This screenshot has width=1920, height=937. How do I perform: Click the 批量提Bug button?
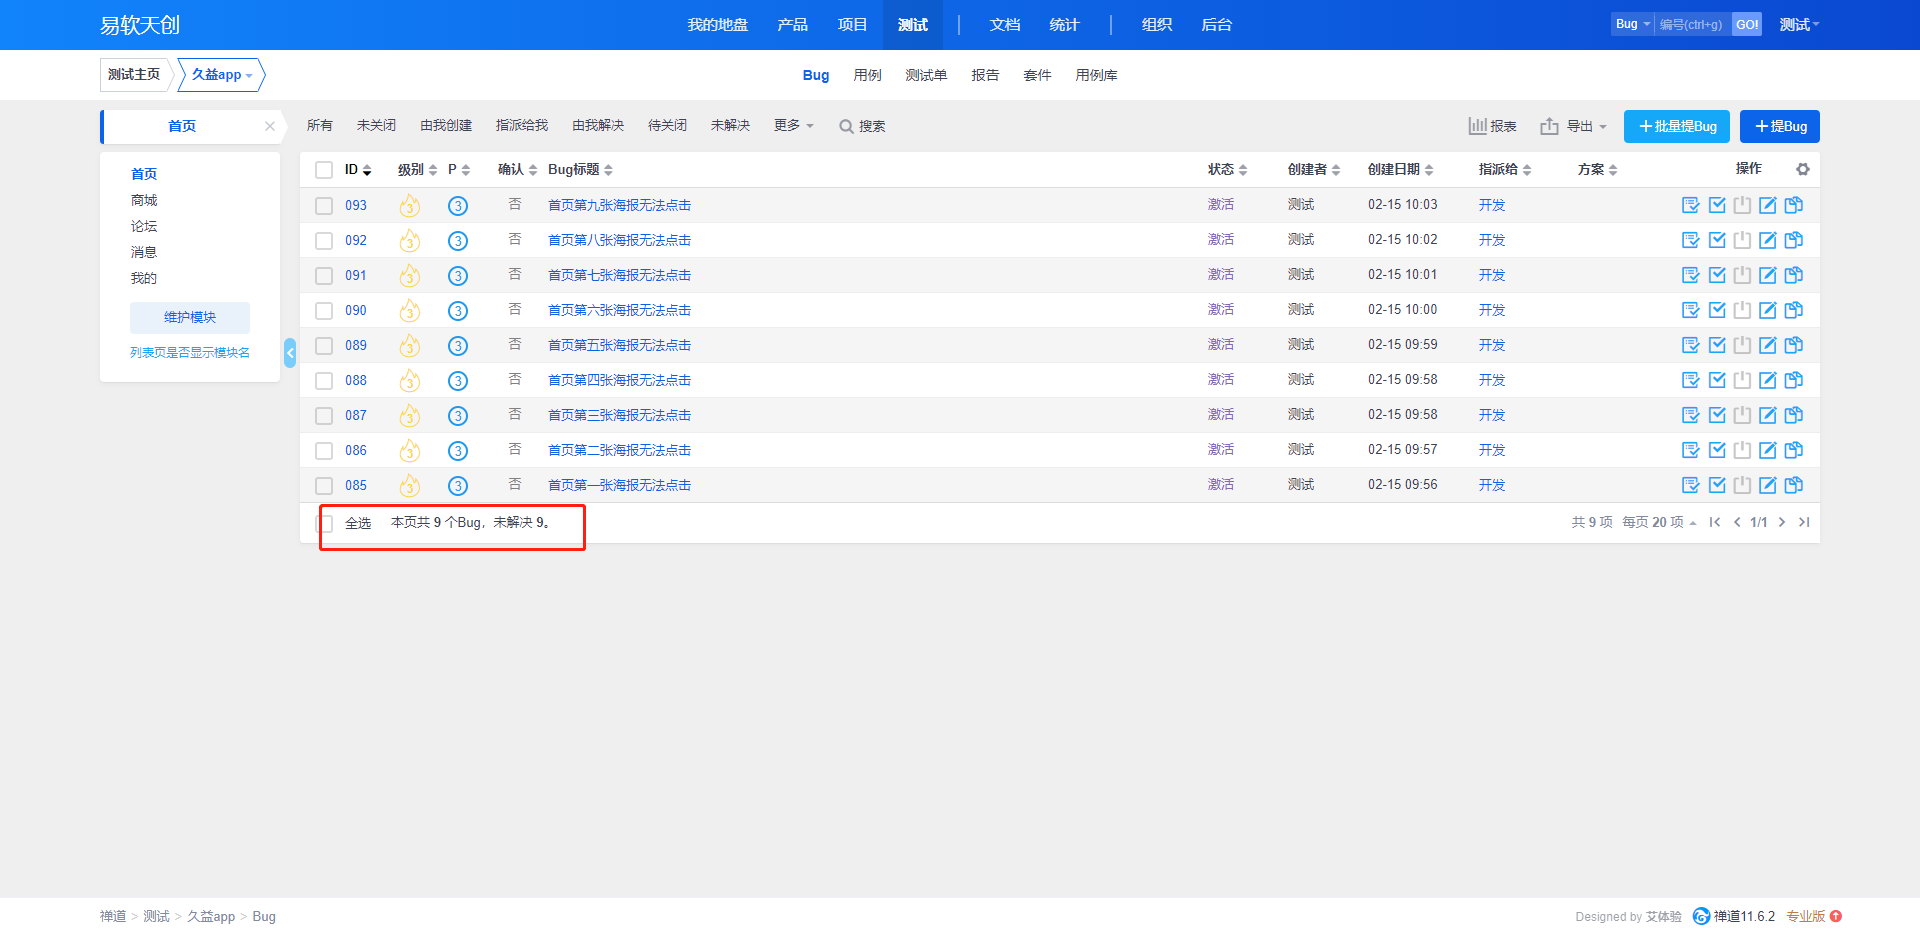(1677, 126)
